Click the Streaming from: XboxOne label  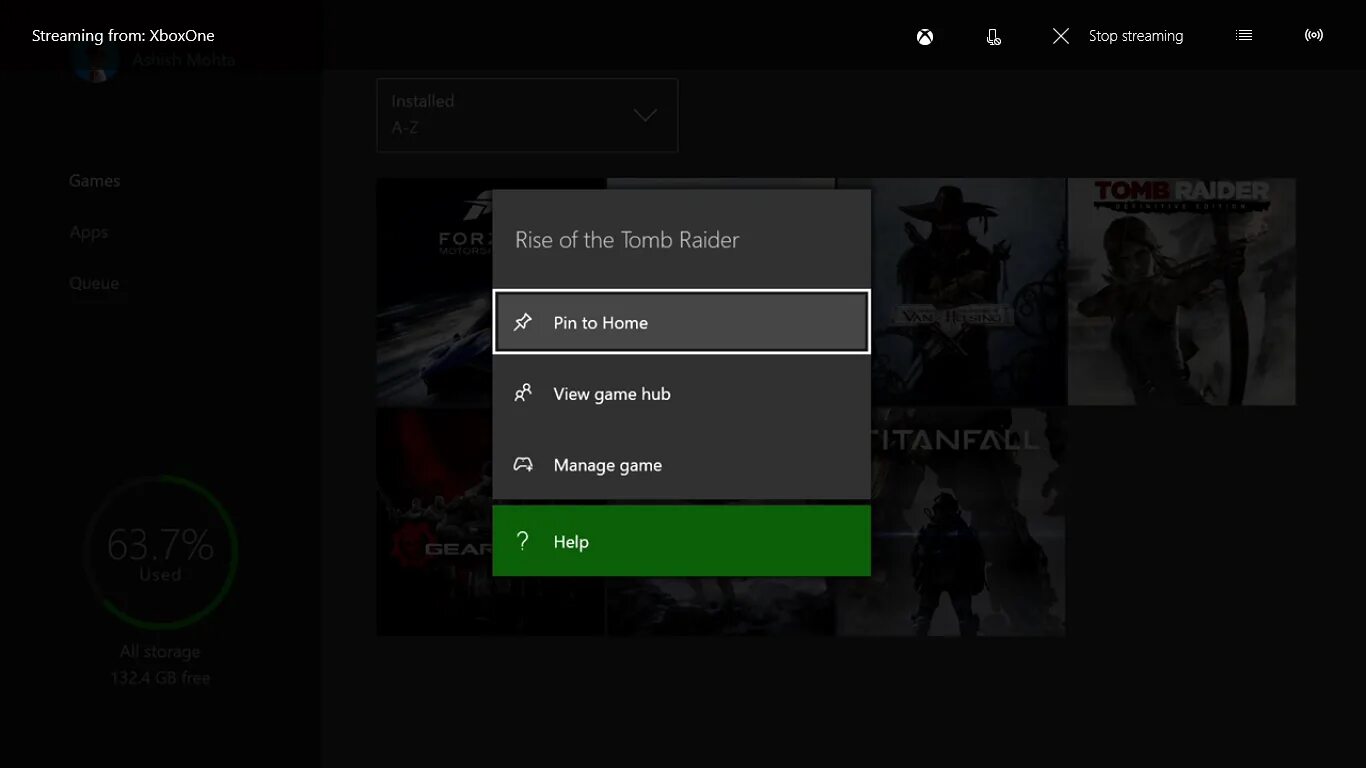click(123, 36)
